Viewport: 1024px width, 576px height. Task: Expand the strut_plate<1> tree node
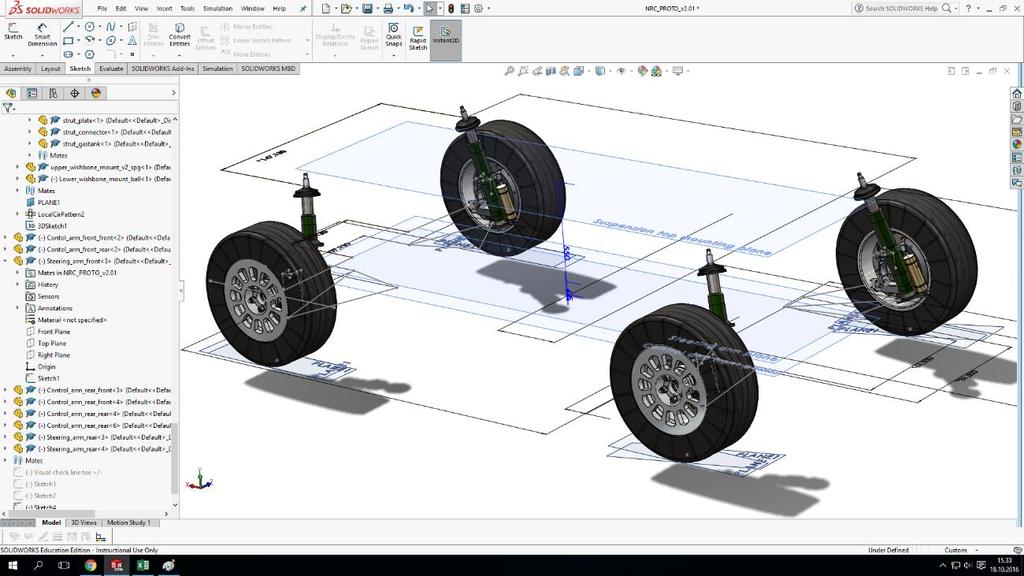(29, 120)
